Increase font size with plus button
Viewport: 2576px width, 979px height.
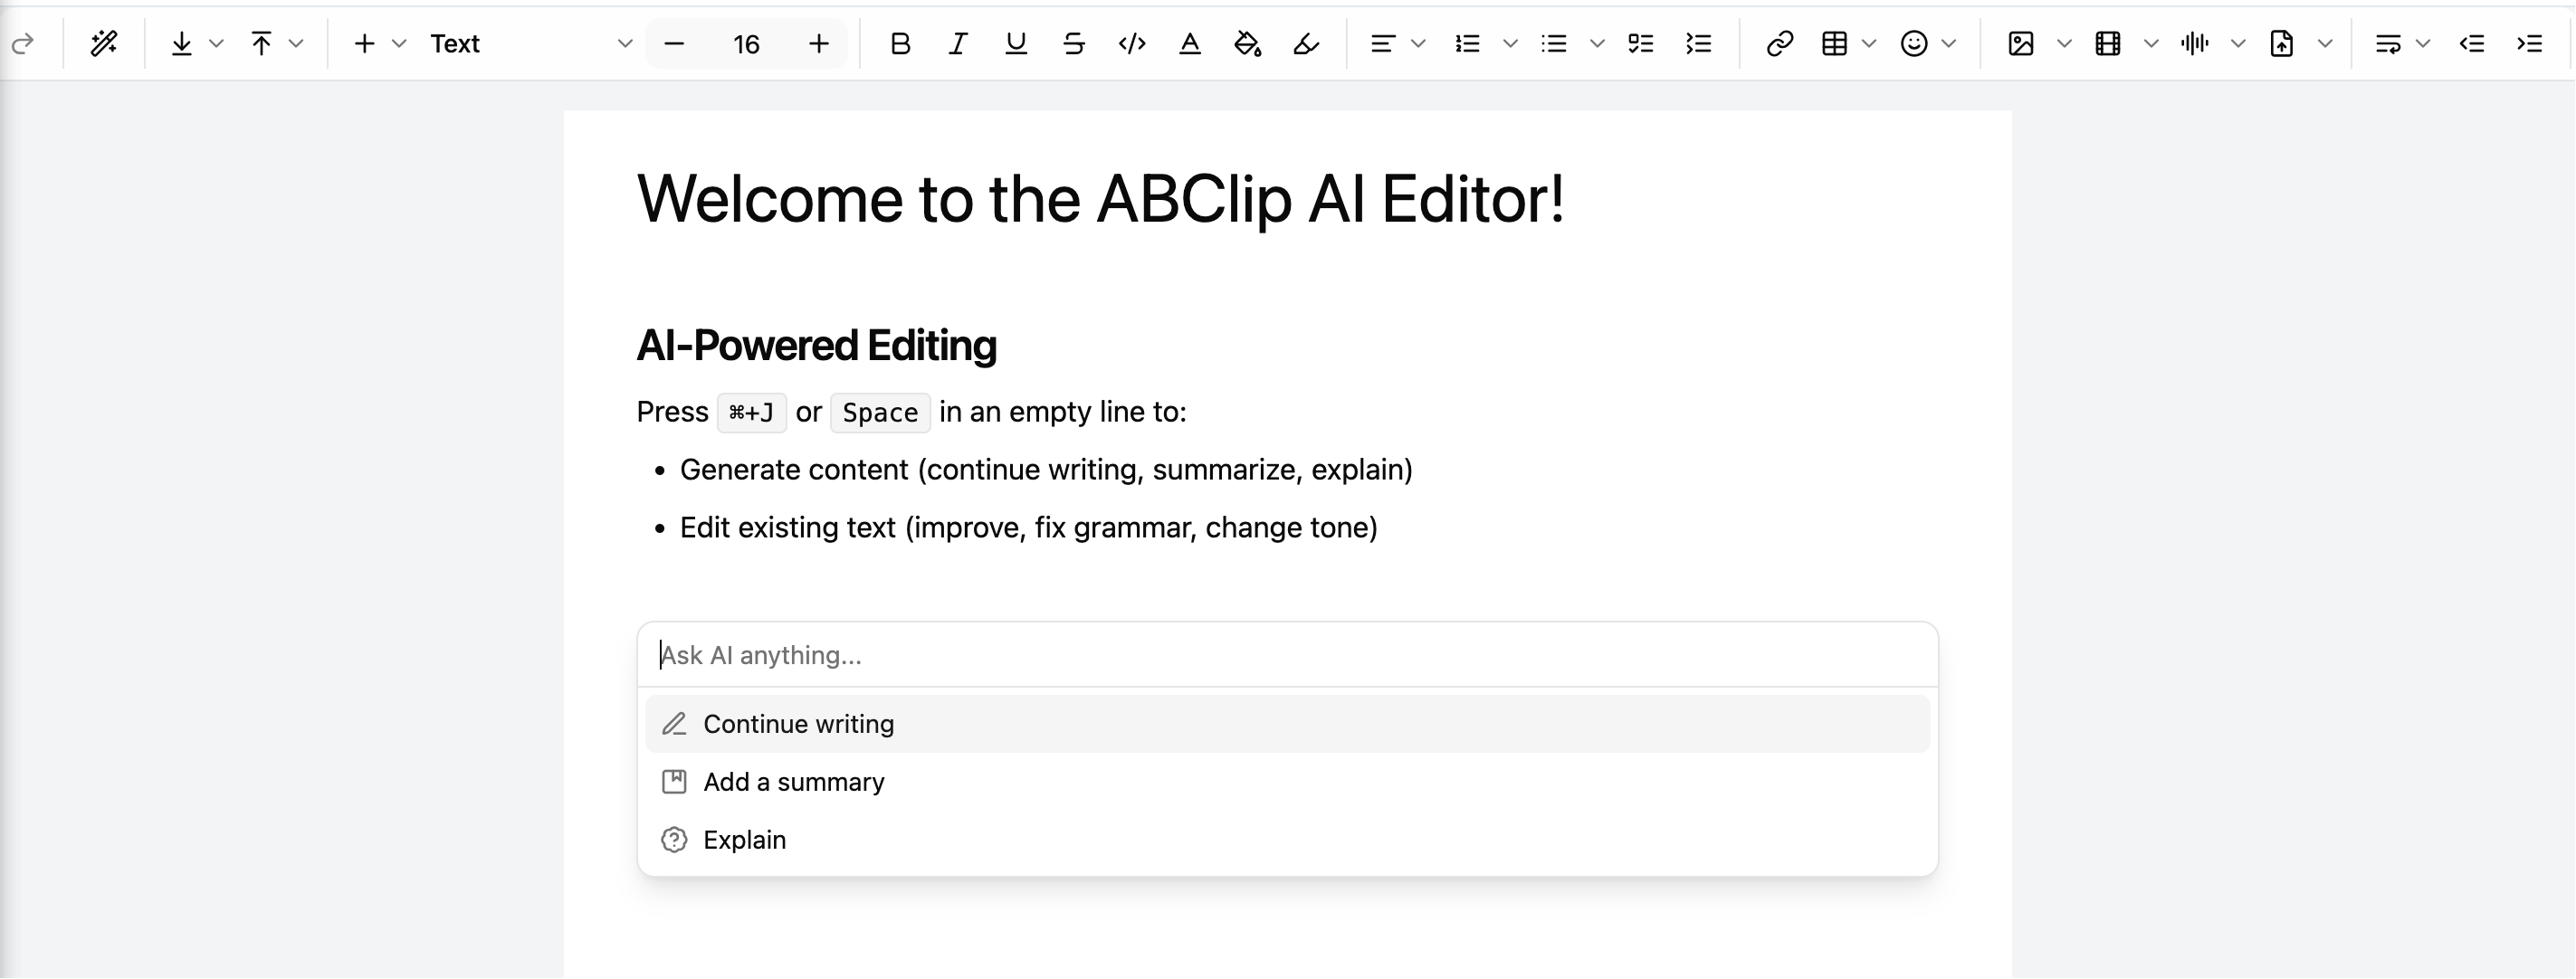click(x=818, y=43)
